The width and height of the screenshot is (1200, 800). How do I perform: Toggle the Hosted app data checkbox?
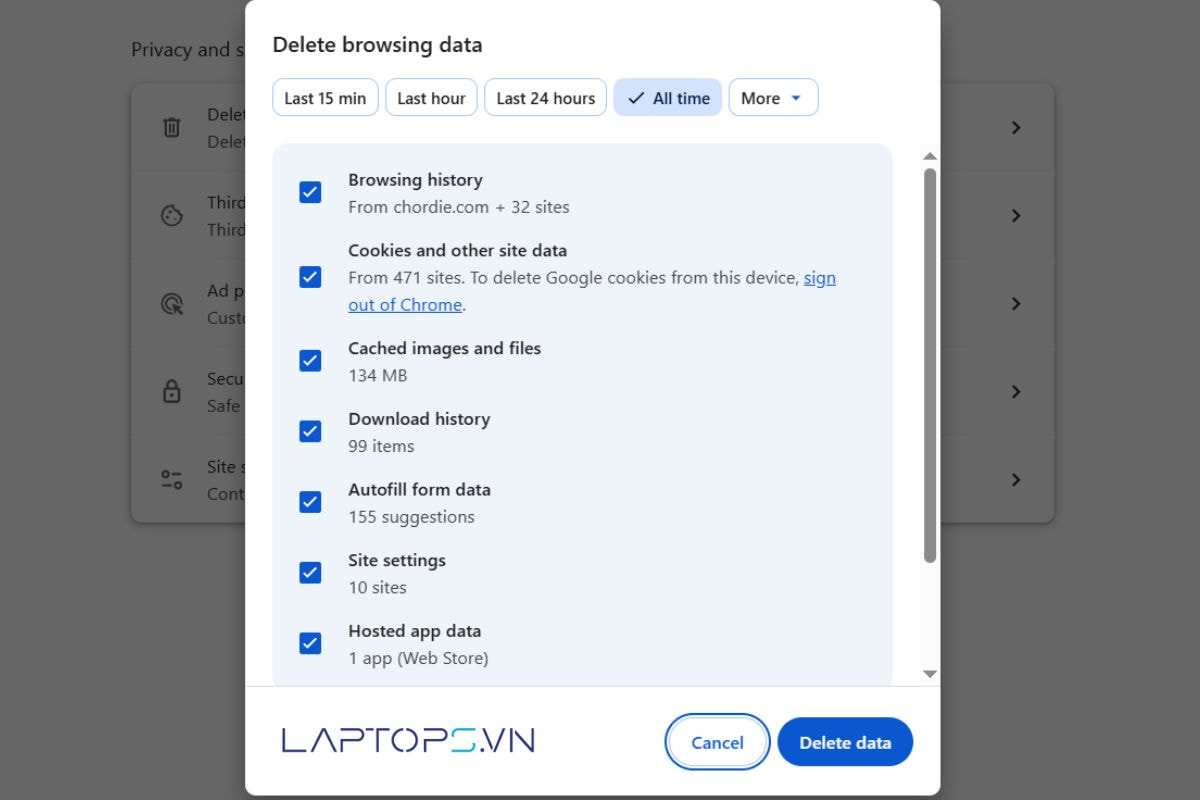point(310,643)
